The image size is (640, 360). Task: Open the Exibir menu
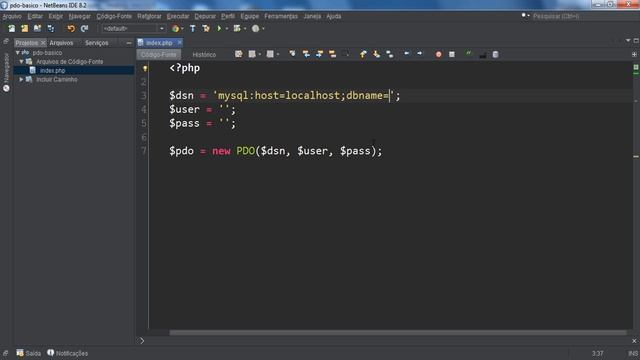click(x=56, y=16)
